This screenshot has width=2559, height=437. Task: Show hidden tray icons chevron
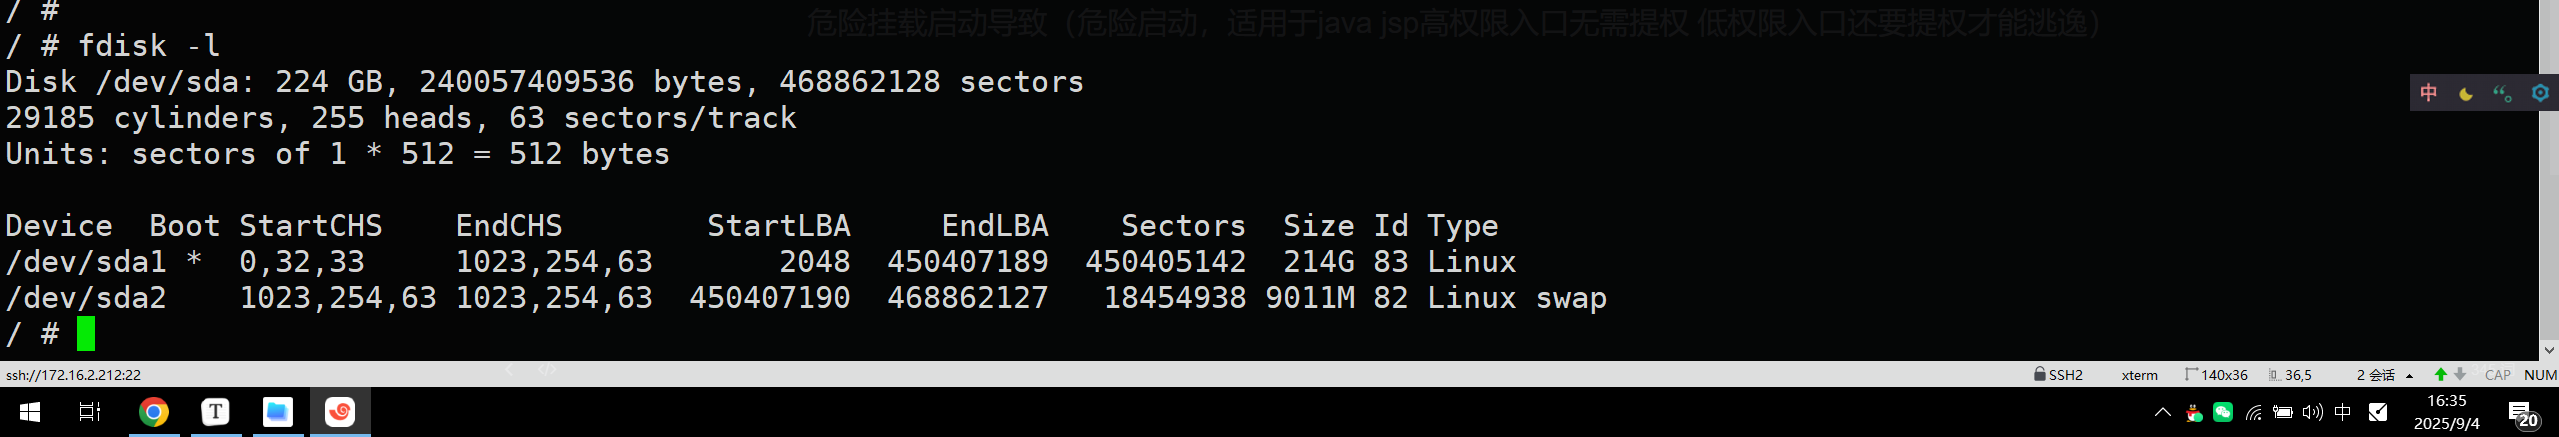coord(2162,412)
